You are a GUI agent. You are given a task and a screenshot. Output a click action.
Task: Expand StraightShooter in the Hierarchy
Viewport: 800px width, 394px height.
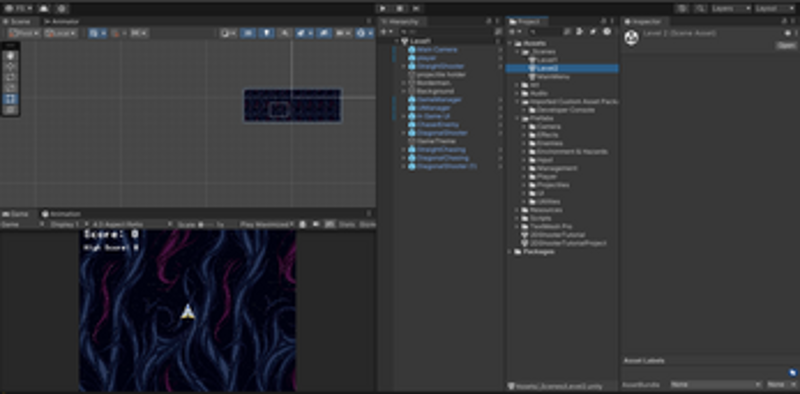pyautogui.click(x=403, y=66)
